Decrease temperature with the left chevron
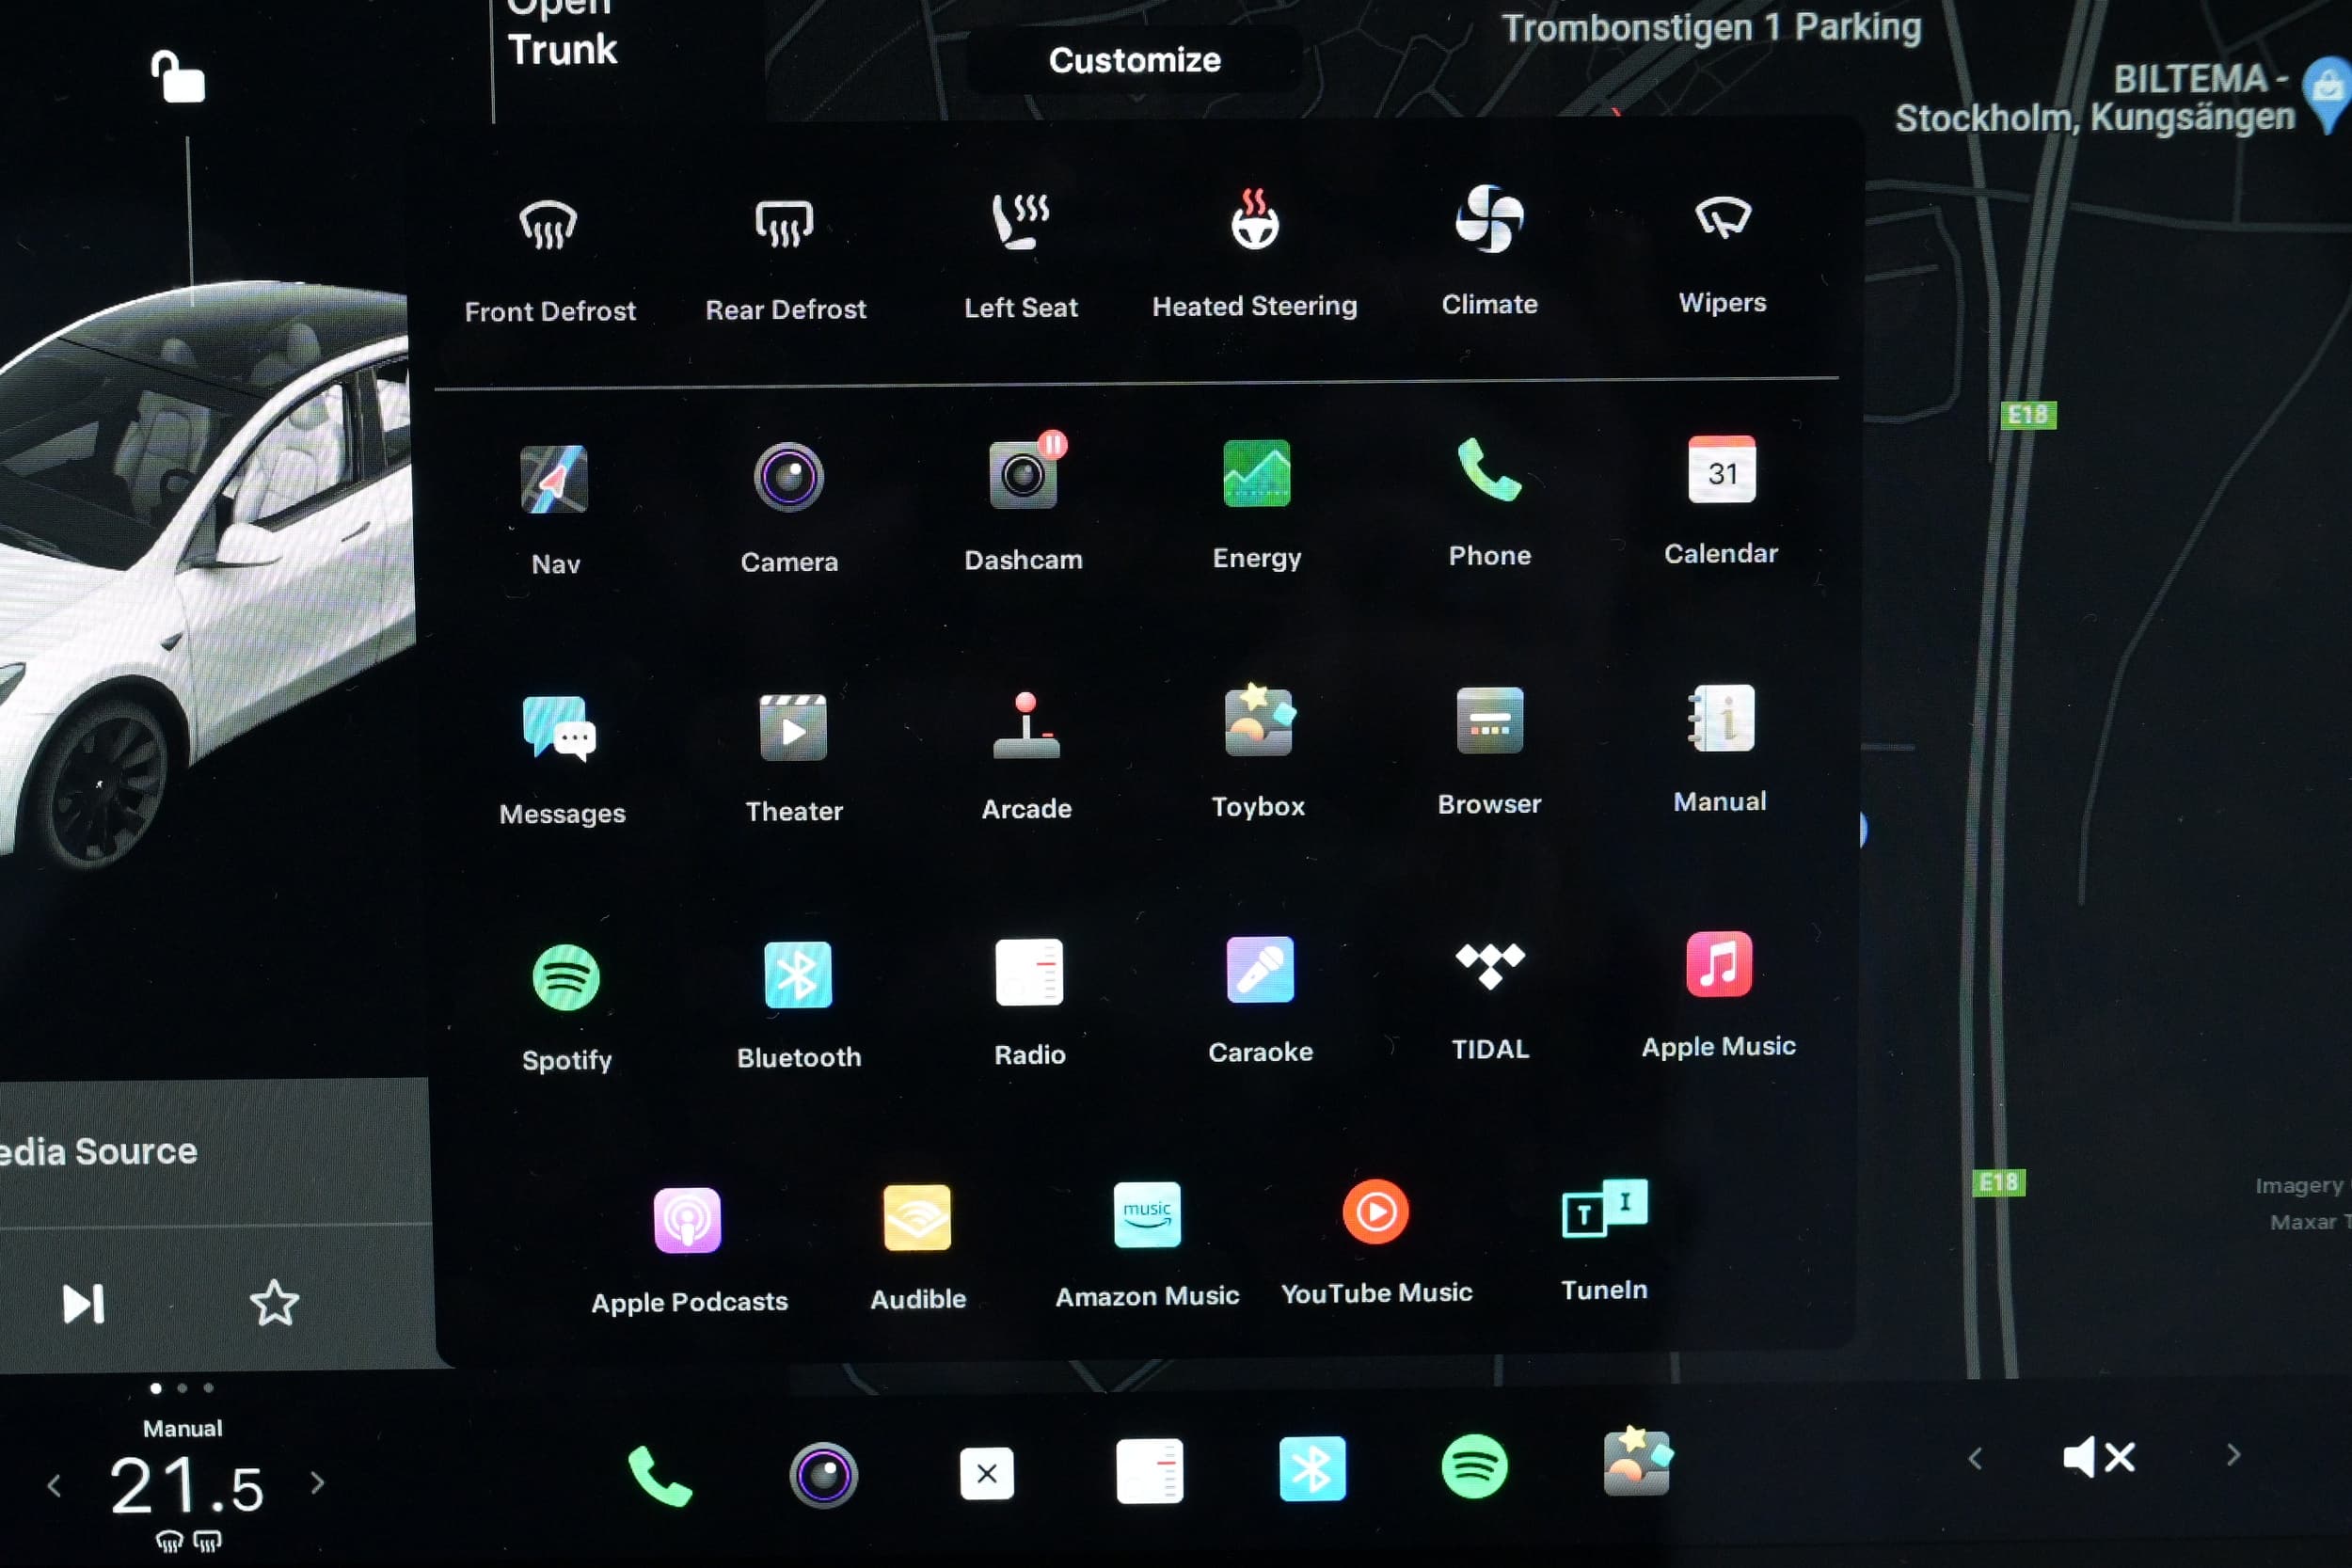 54,1486
